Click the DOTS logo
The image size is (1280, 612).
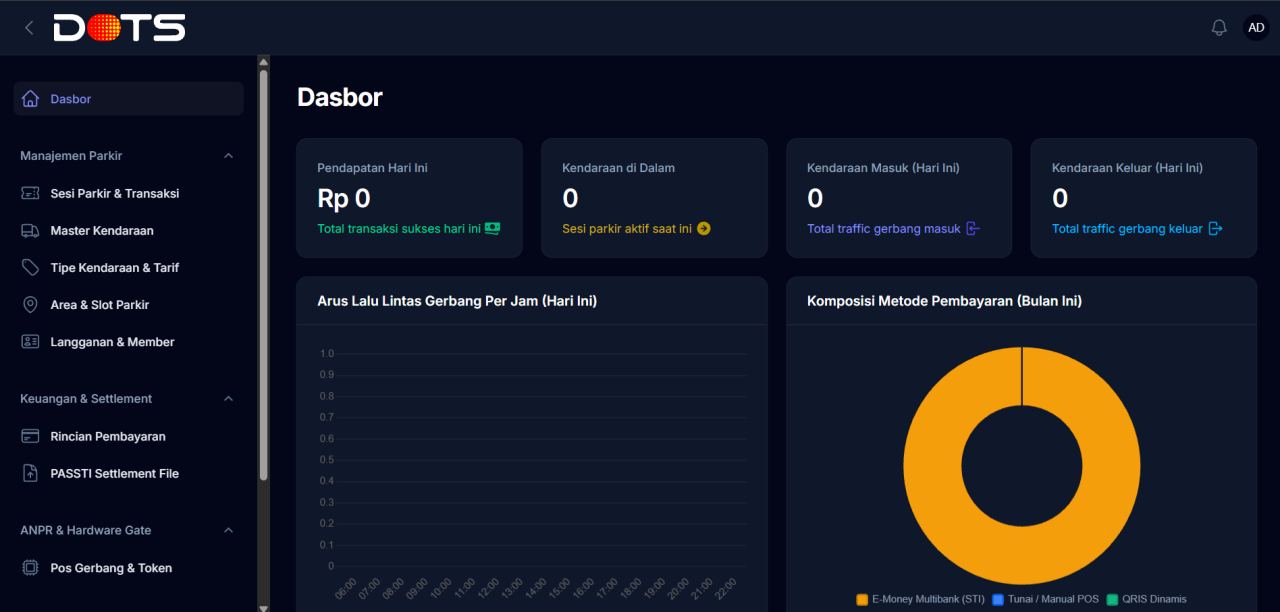tap(119, 28)
